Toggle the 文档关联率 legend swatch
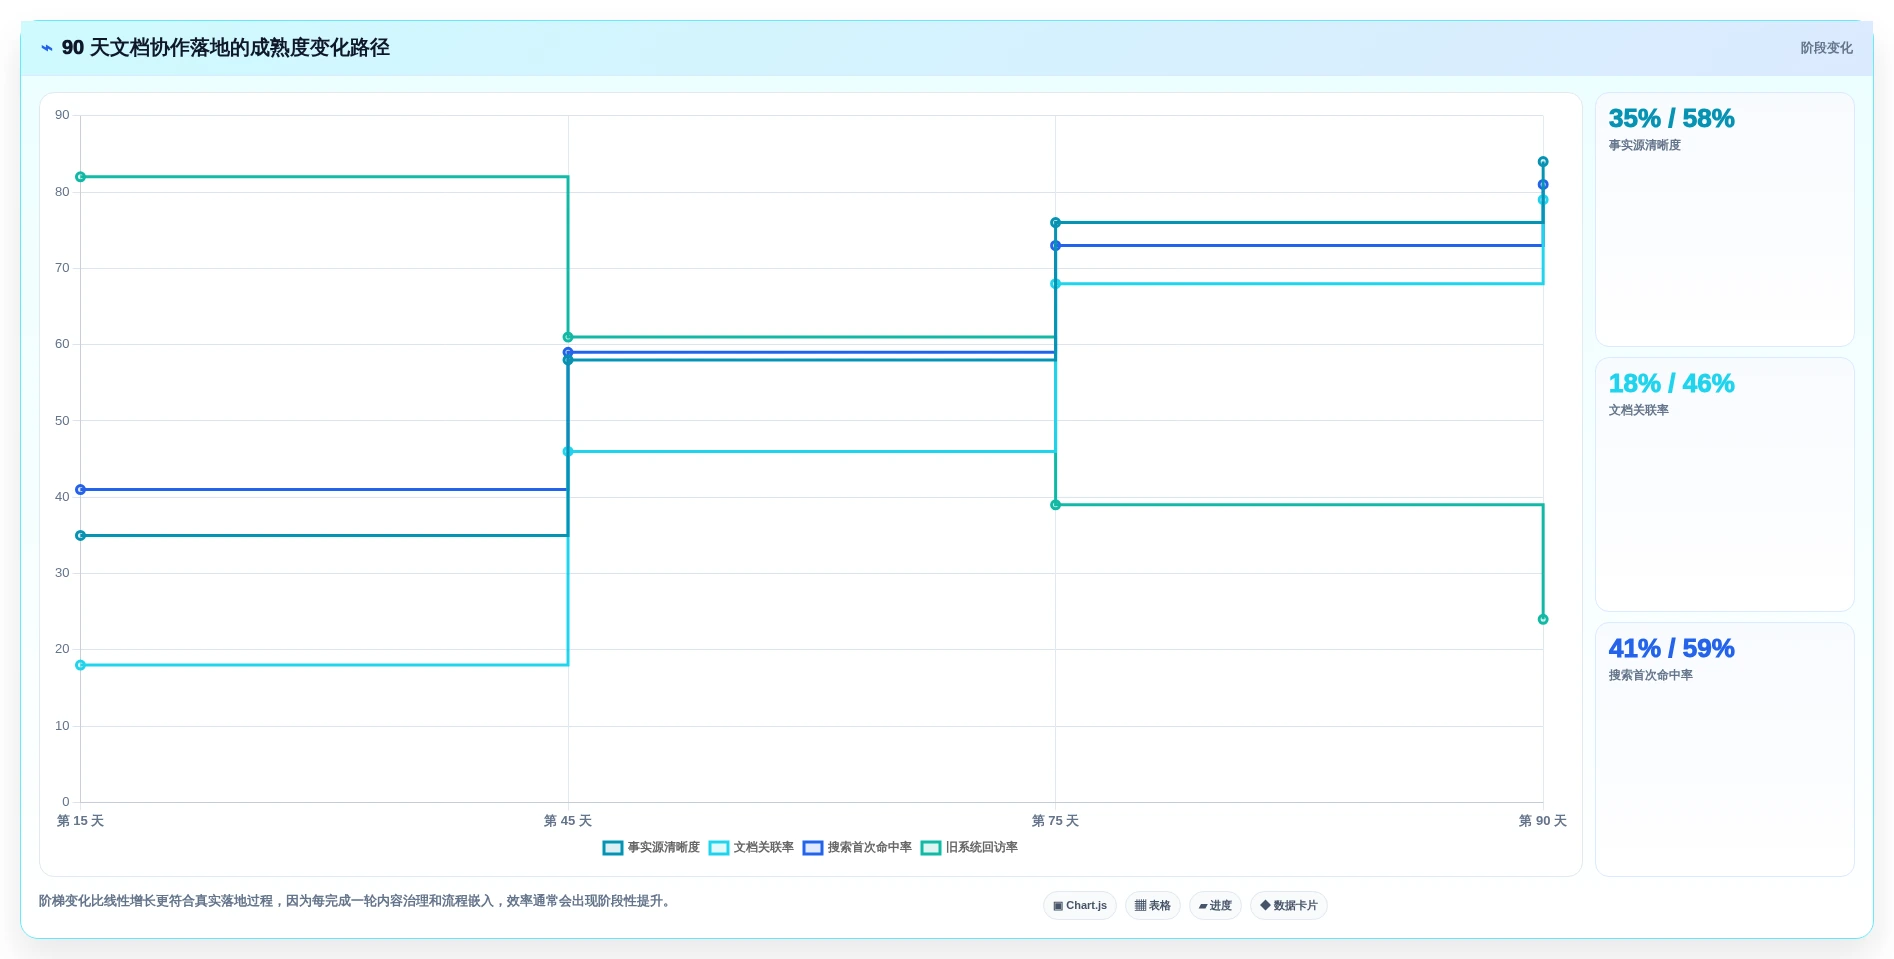Image resolution: width=1894 pixels, height=959 pixels. (x=719, y=848)
